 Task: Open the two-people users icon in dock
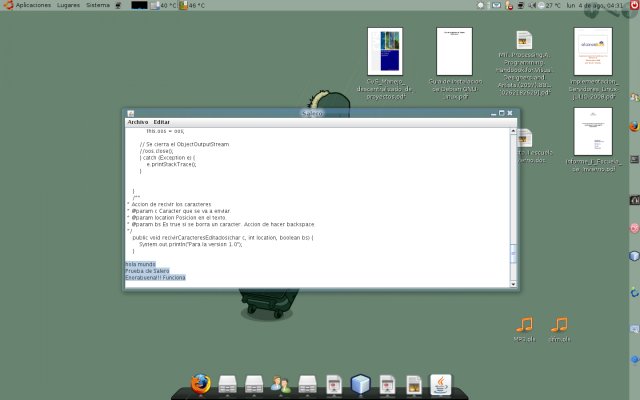(x=281, y=384)
